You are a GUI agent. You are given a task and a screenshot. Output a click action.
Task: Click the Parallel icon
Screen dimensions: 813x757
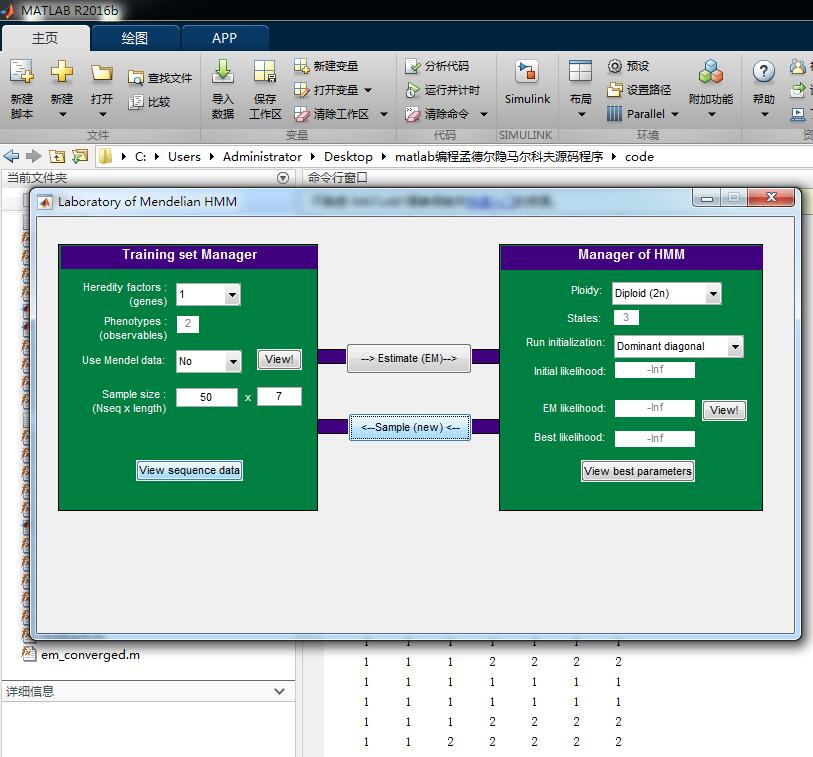click(x=614, y=114)
